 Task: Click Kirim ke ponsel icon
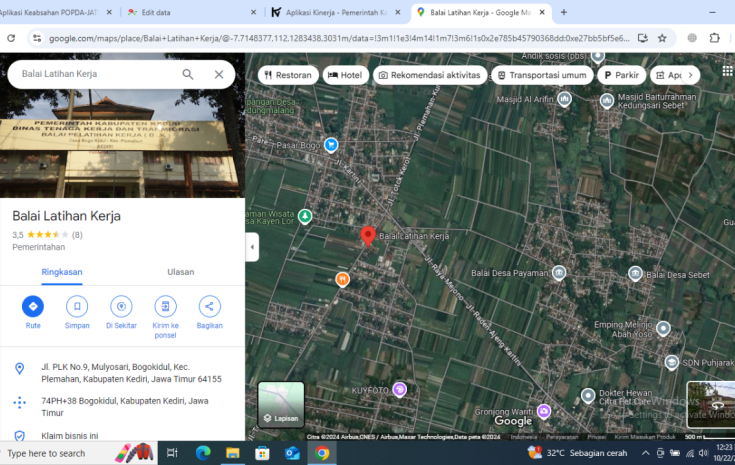(165, 306)
